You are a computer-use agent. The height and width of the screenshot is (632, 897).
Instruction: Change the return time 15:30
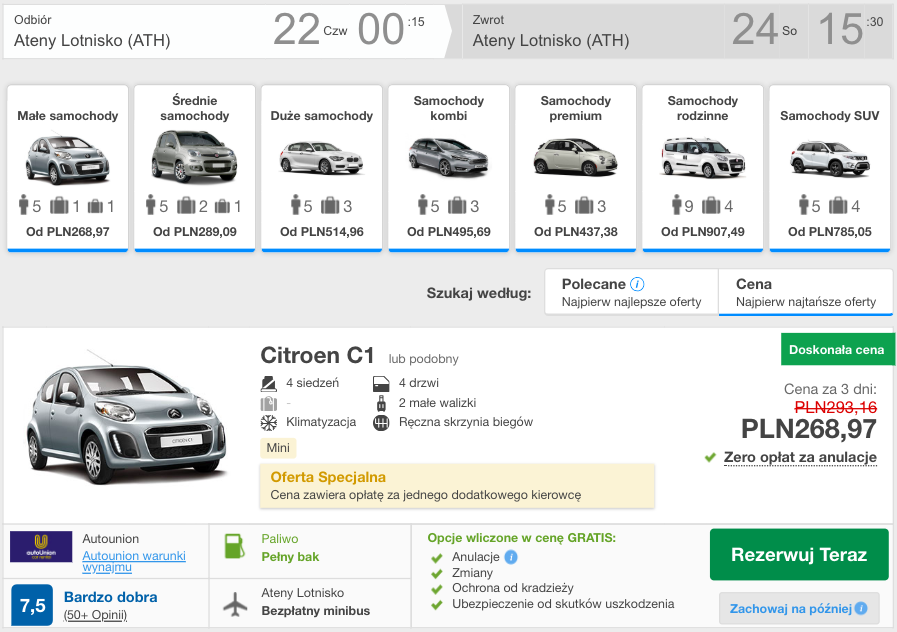[x=850, y=30]
